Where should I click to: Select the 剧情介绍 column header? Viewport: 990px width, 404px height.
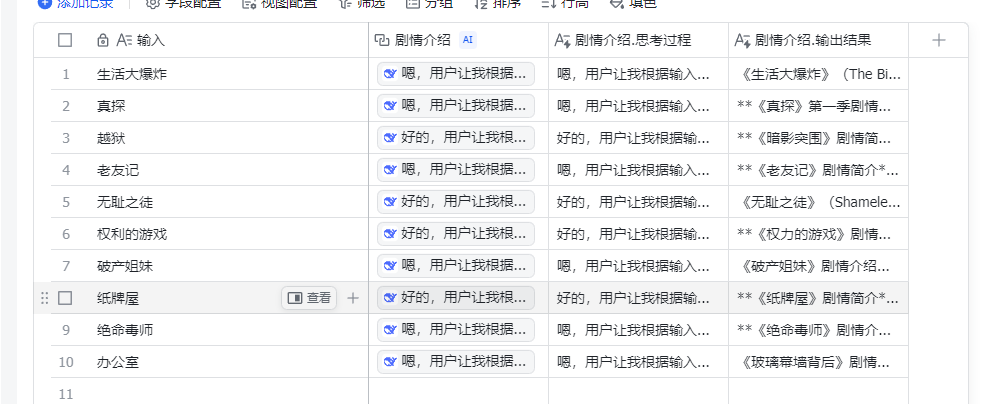(x=459, y=40)
